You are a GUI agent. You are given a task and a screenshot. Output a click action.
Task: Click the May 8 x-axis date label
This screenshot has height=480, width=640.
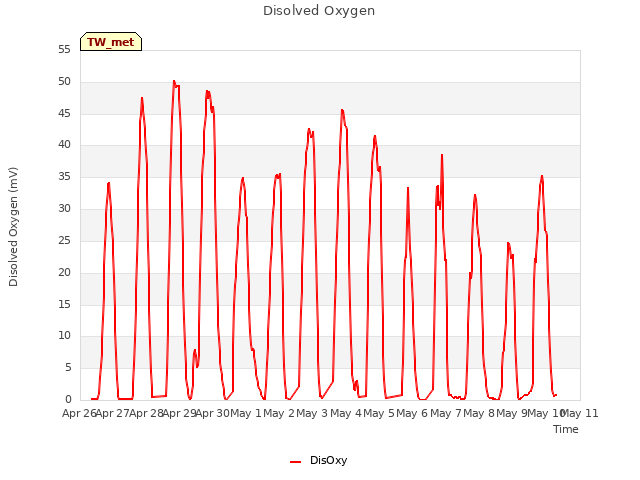479,413
